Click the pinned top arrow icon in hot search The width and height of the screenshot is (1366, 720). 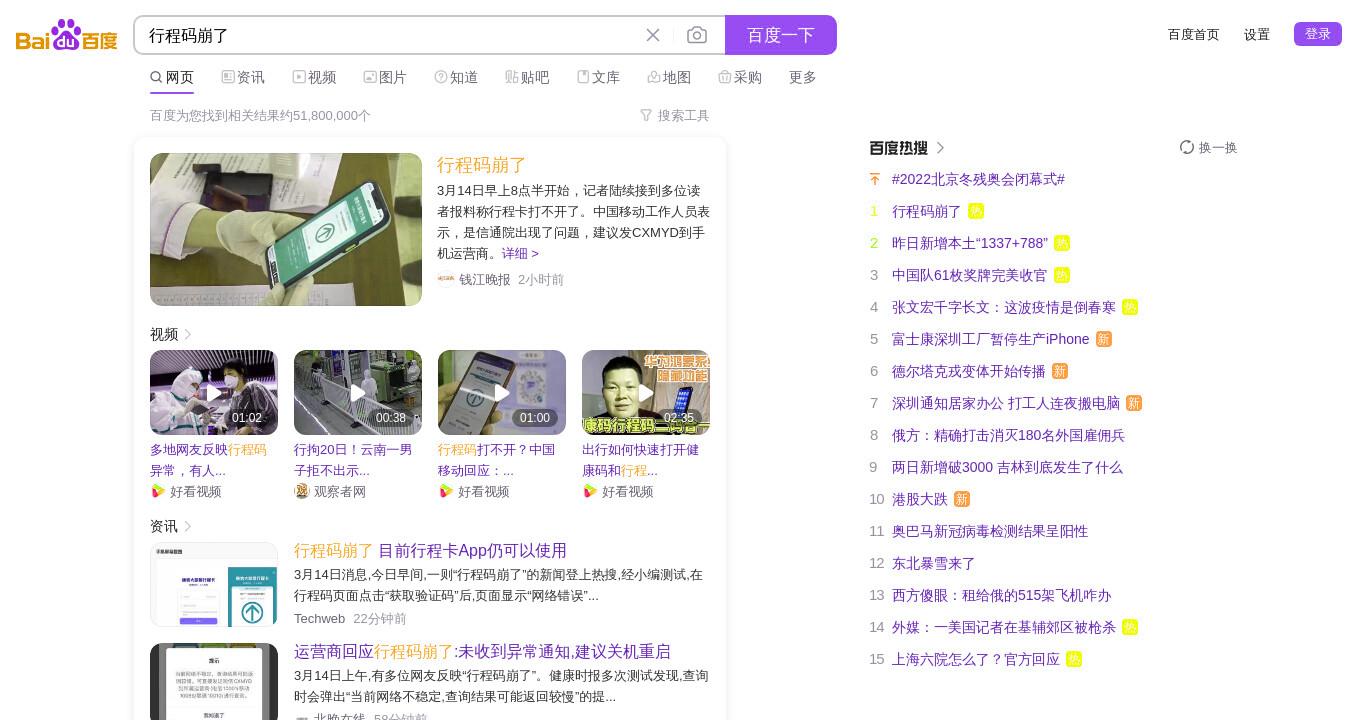click(x=875, y=179)
